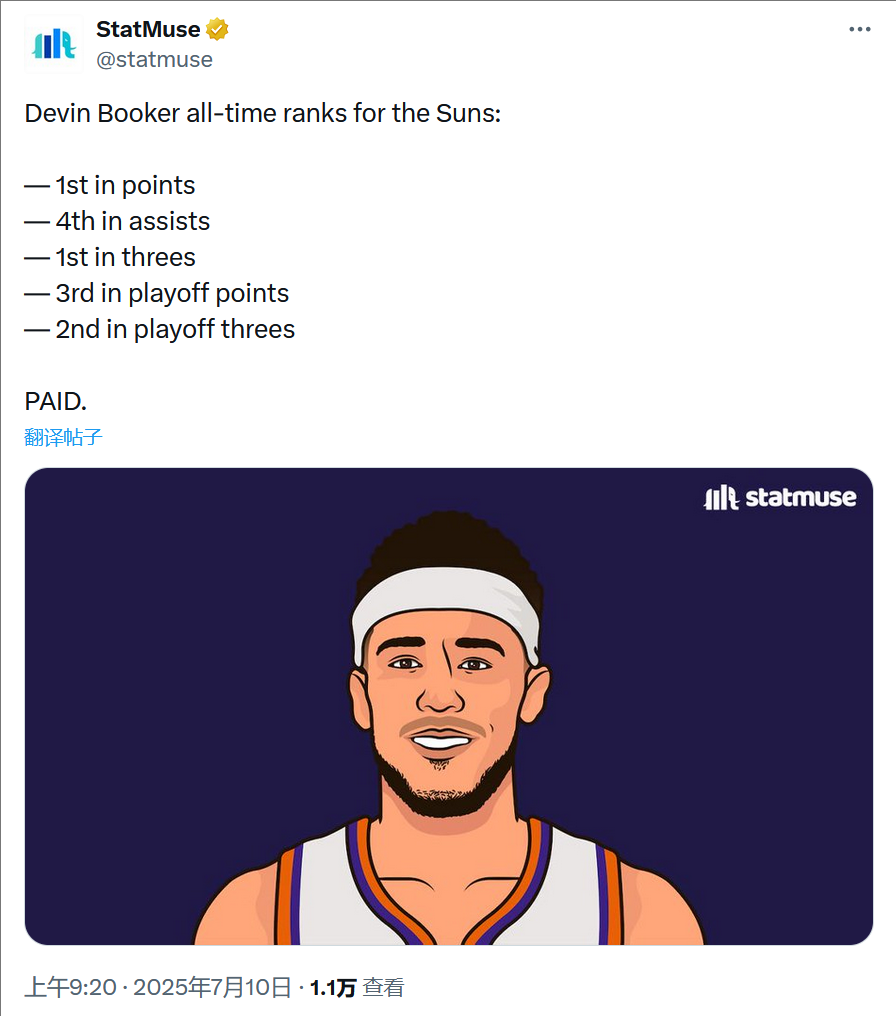Click the 2025年7月10日 date

(x=212, y=987)
